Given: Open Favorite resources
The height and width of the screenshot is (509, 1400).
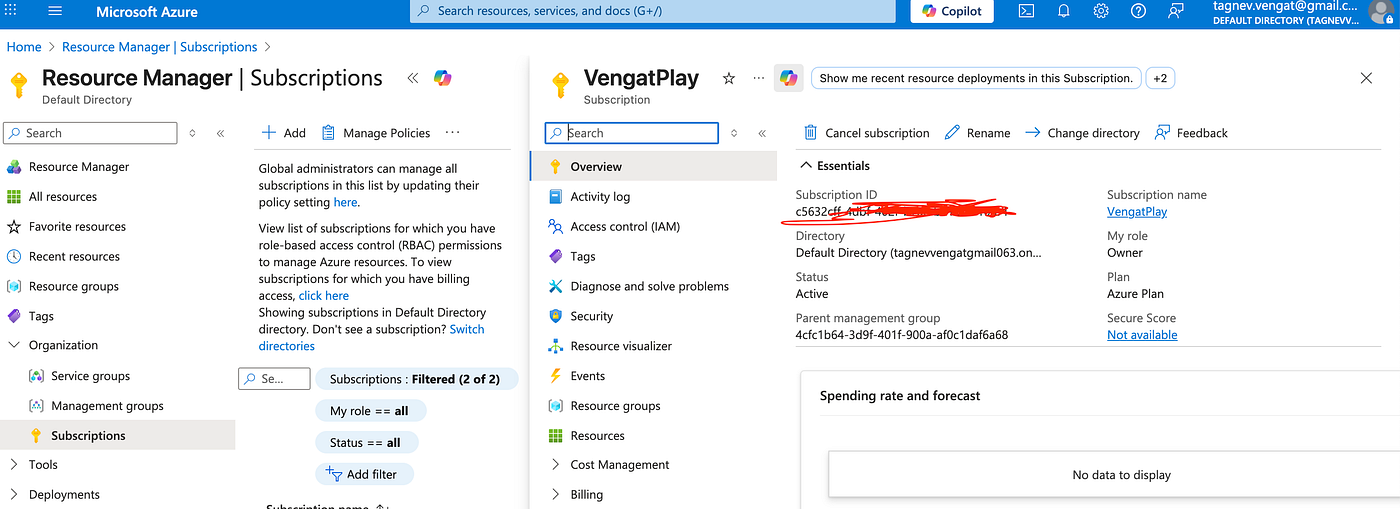Looking at the screenshot, I should [x=77, y=227].
